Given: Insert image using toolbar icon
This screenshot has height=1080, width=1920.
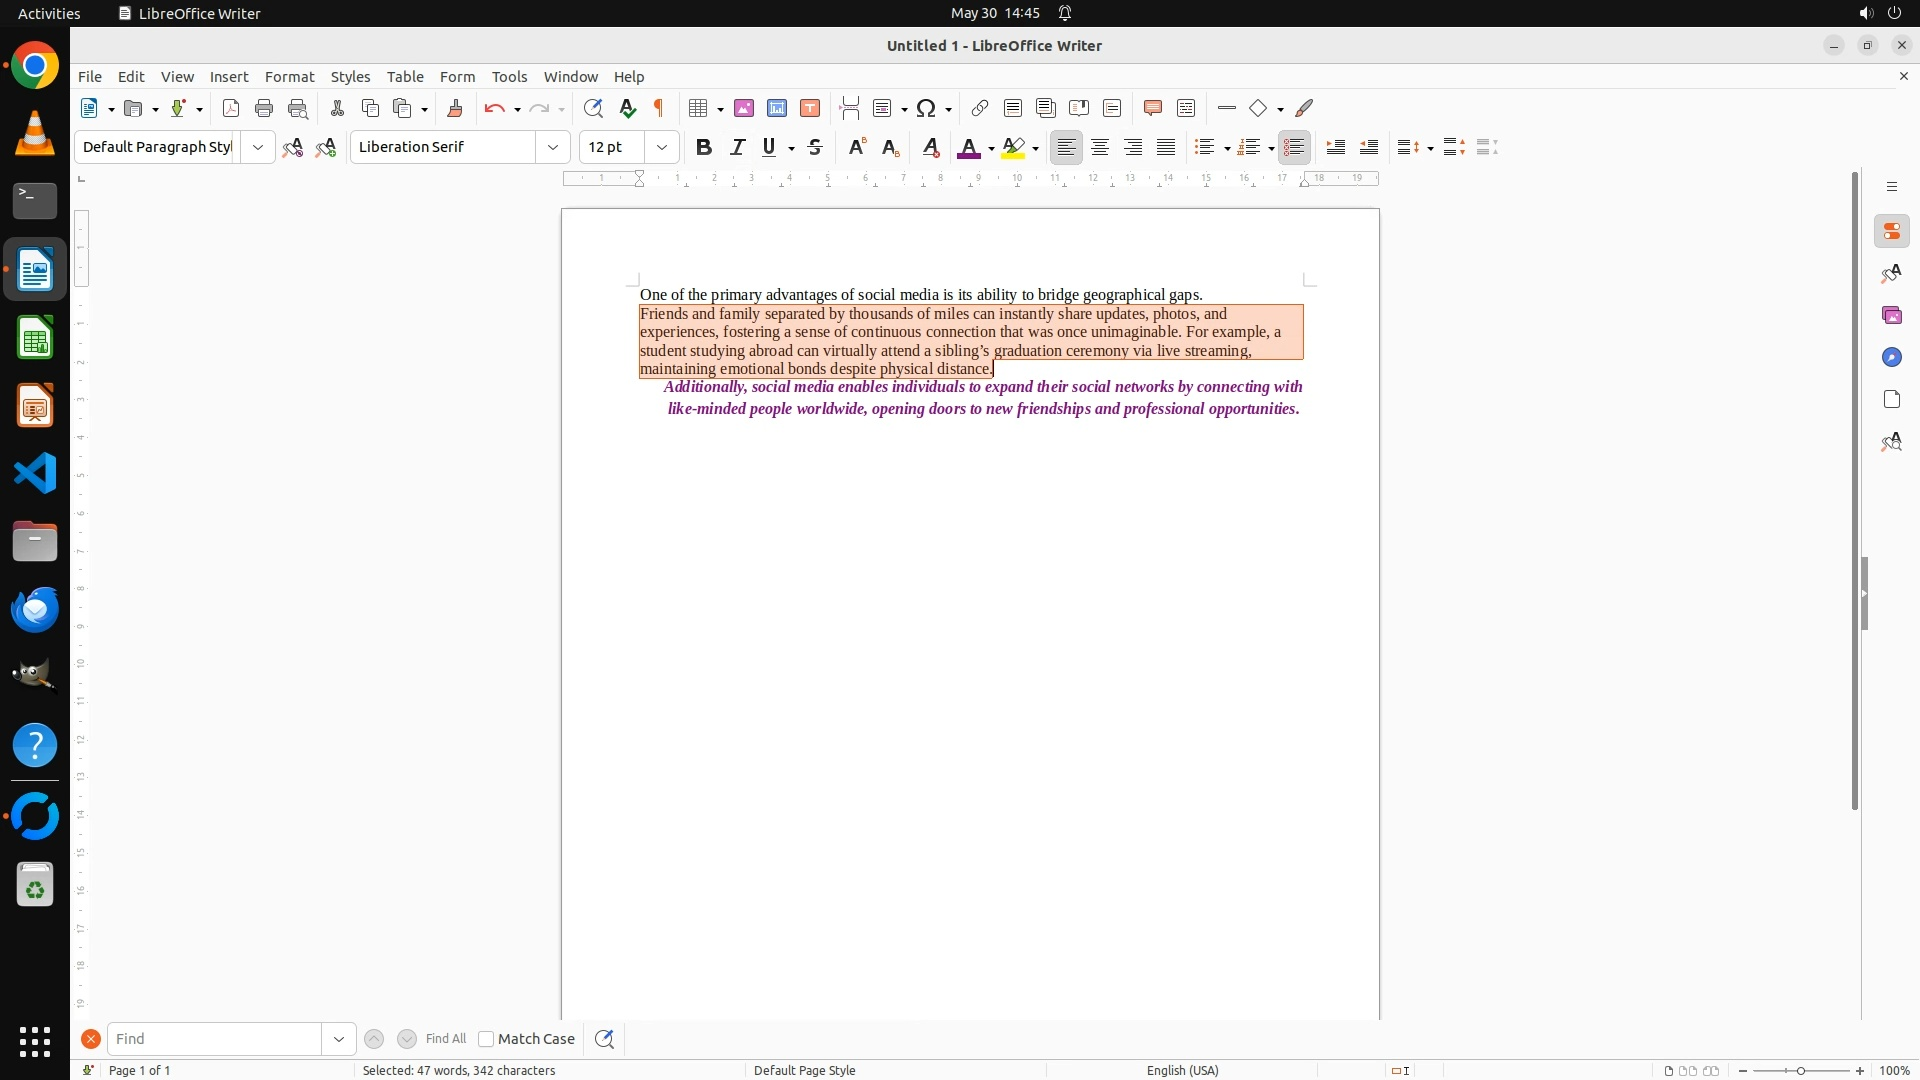Looking at the screenshot, I should (744, 108).
